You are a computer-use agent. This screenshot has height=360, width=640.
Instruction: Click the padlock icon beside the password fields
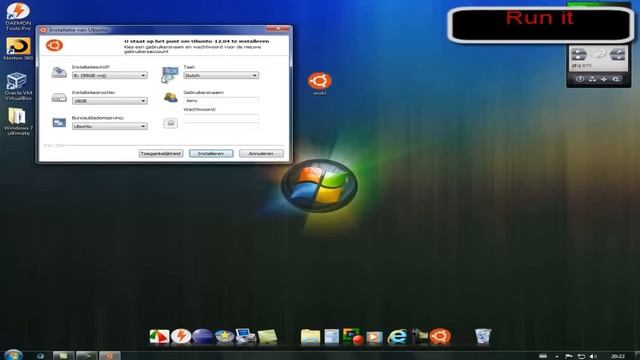point(171,123)
